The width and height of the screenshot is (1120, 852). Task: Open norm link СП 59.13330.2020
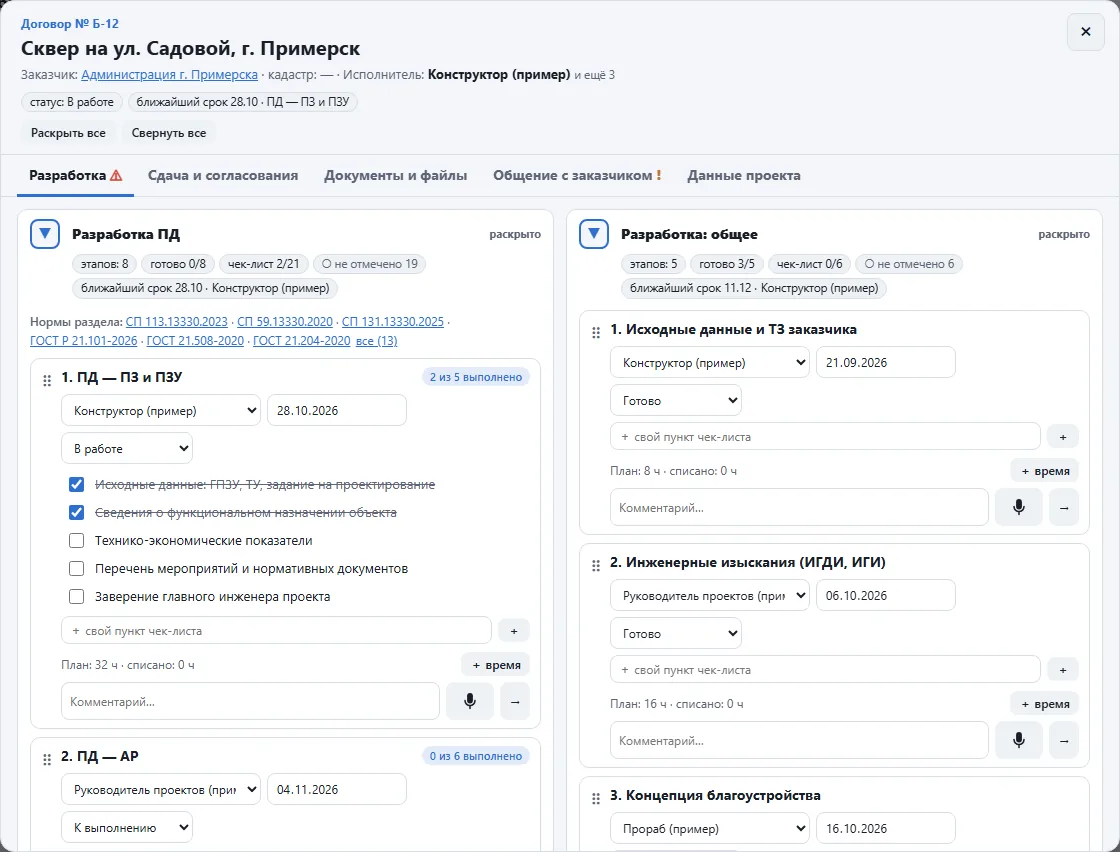pos(285,321)
